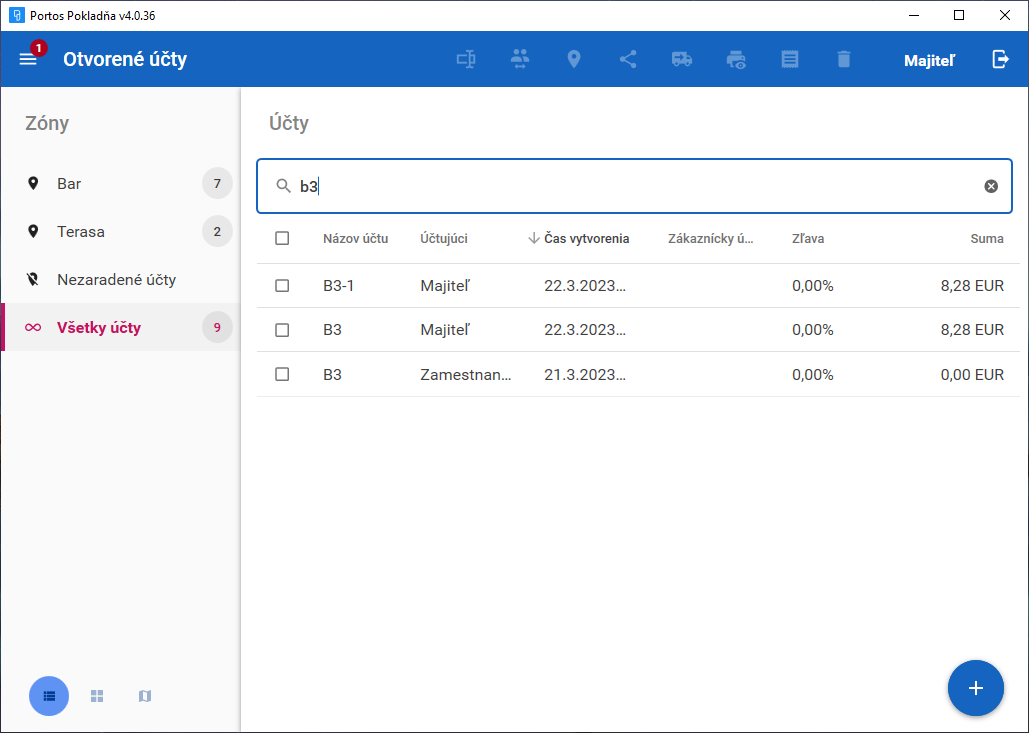Check the checkbox for B3 by Majiteľ
The height and width of the screenshot is (733, 1029).
point(282,330)
